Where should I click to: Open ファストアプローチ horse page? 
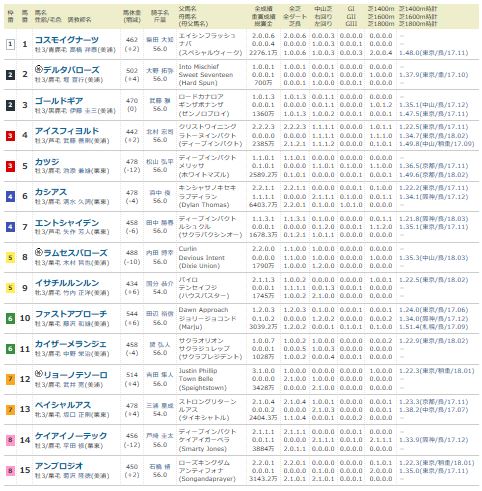(71, 314)
